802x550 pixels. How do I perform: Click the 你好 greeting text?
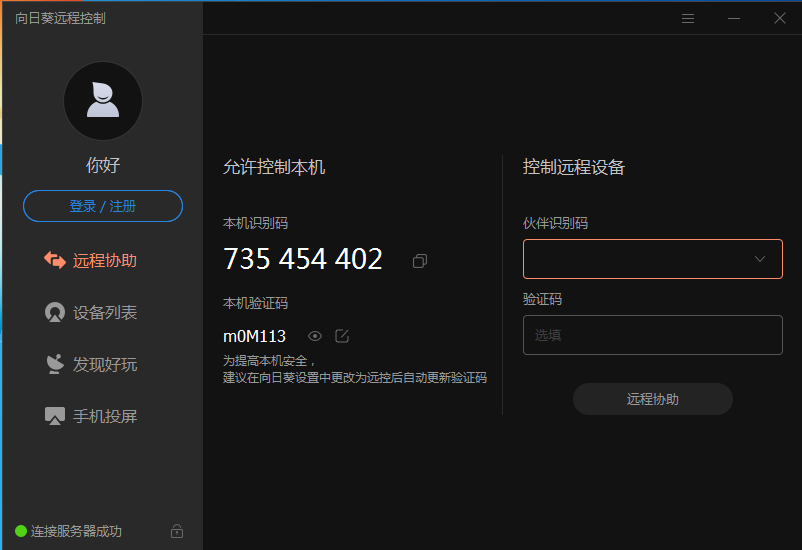click(x=103, y=165)
